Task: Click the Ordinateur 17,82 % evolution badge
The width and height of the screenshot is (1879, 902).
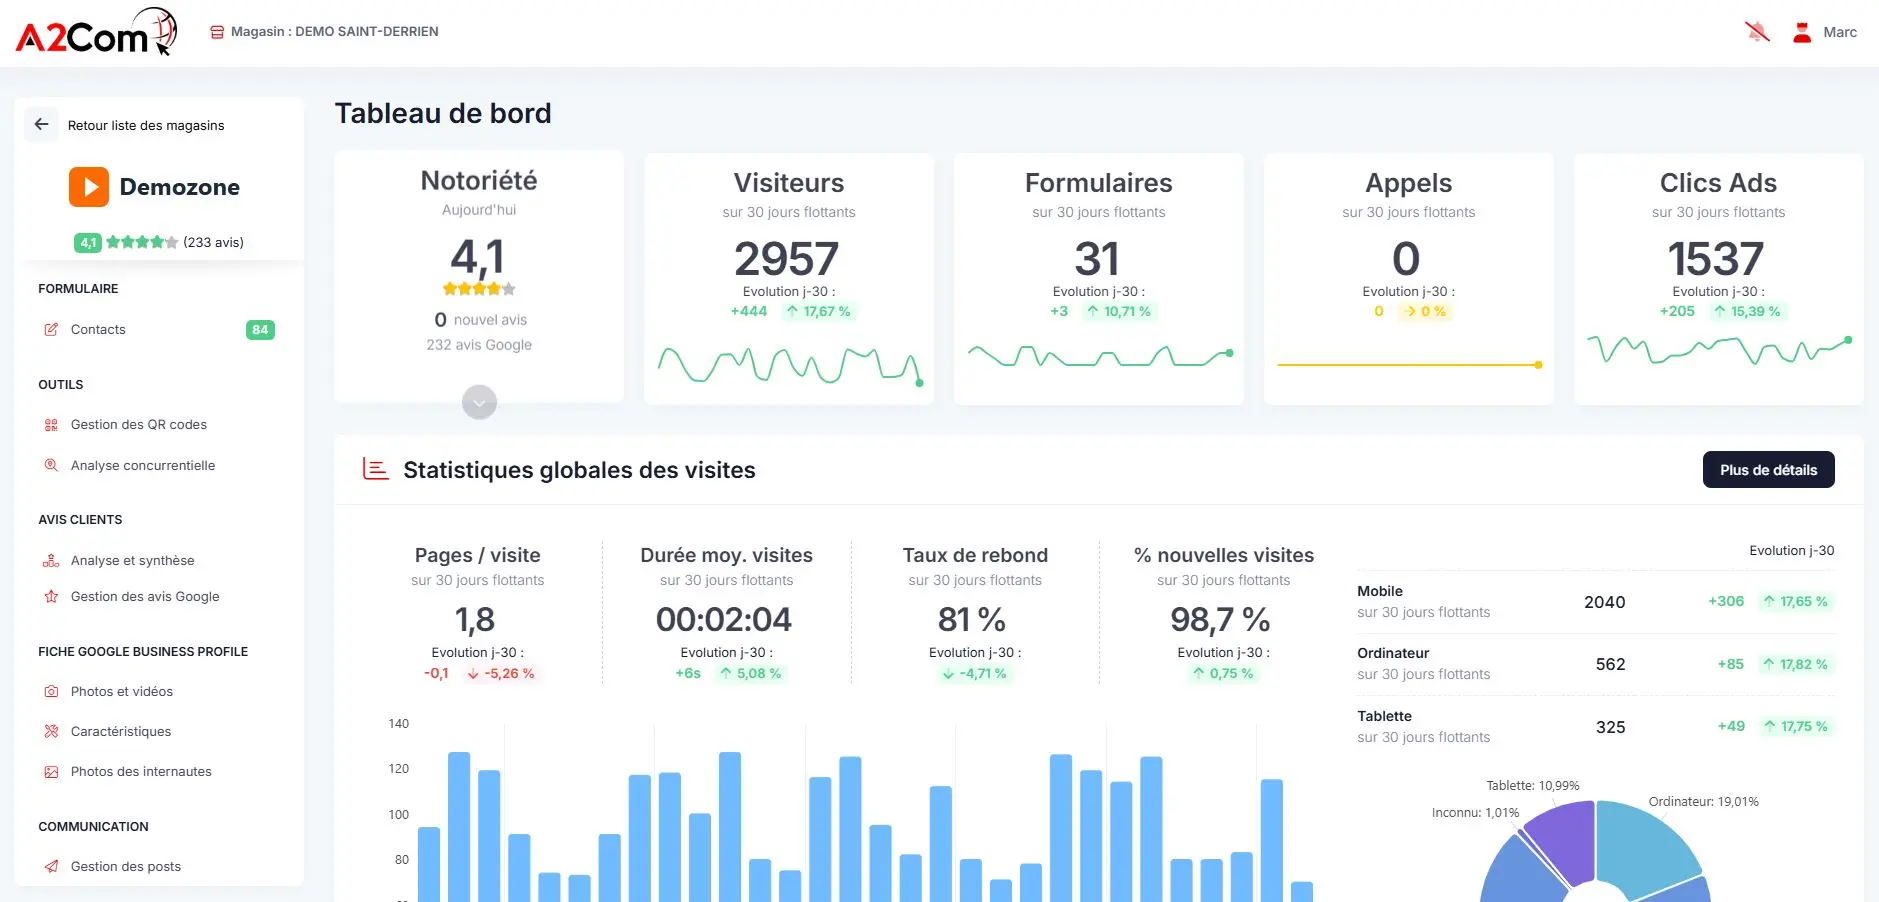Action: coord(1796,664)
